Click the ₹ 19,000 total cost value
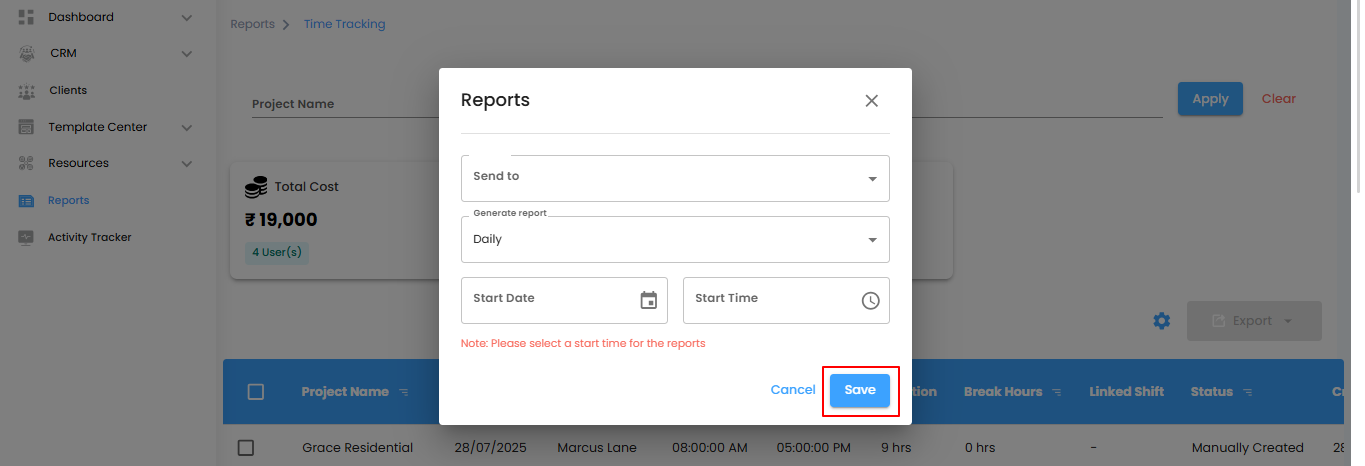This screenshot has width=1365, height=466. click(281, 220)
